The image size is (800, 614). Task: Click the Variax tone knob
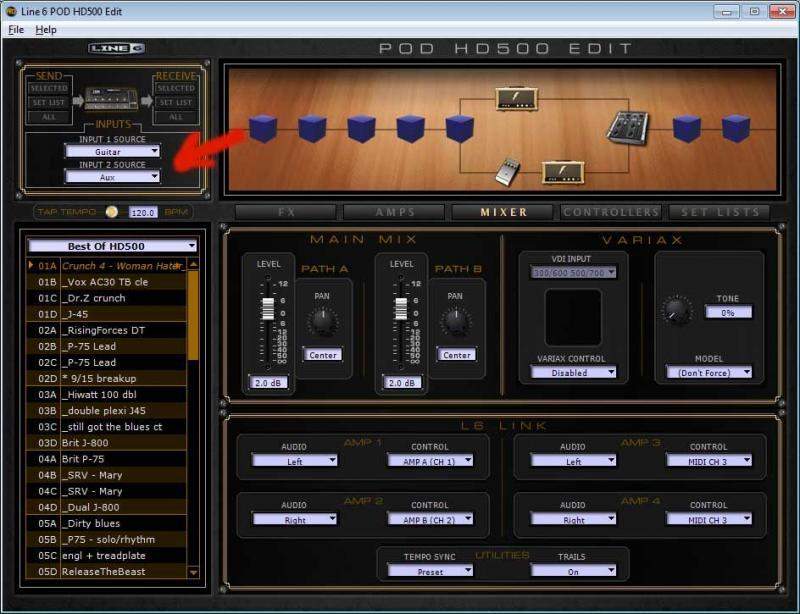pyautogui.click(x=677, y=311)
